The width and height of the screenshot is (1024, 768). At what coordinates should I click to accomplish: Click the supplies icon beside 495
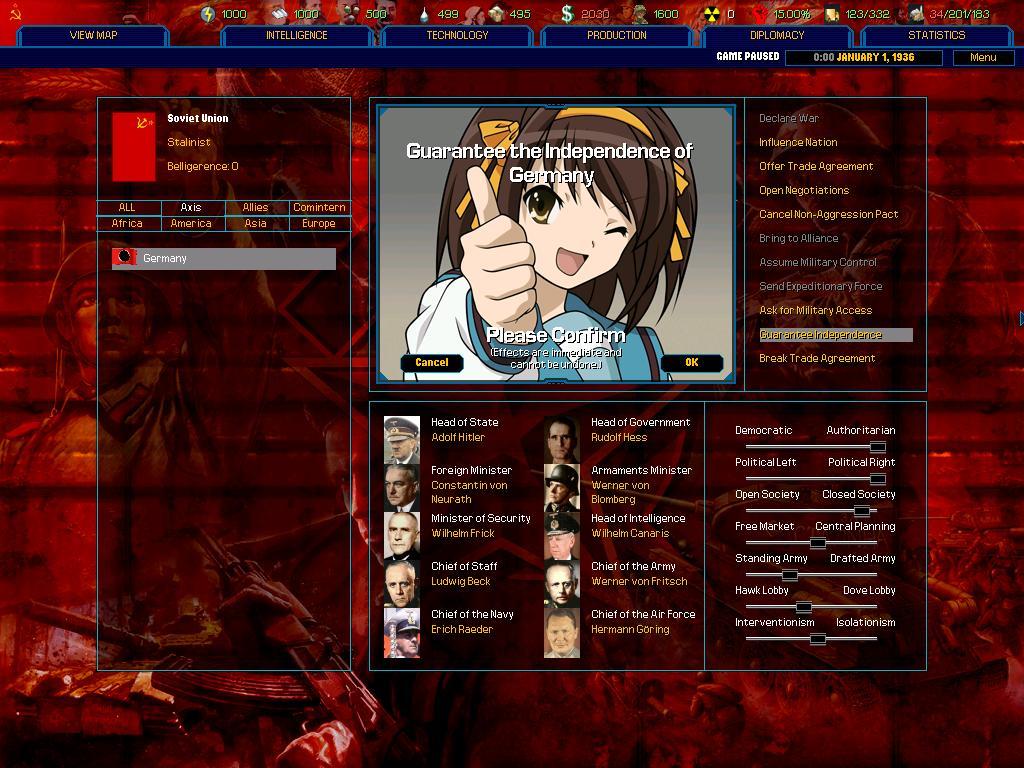[x=496, y=14]
